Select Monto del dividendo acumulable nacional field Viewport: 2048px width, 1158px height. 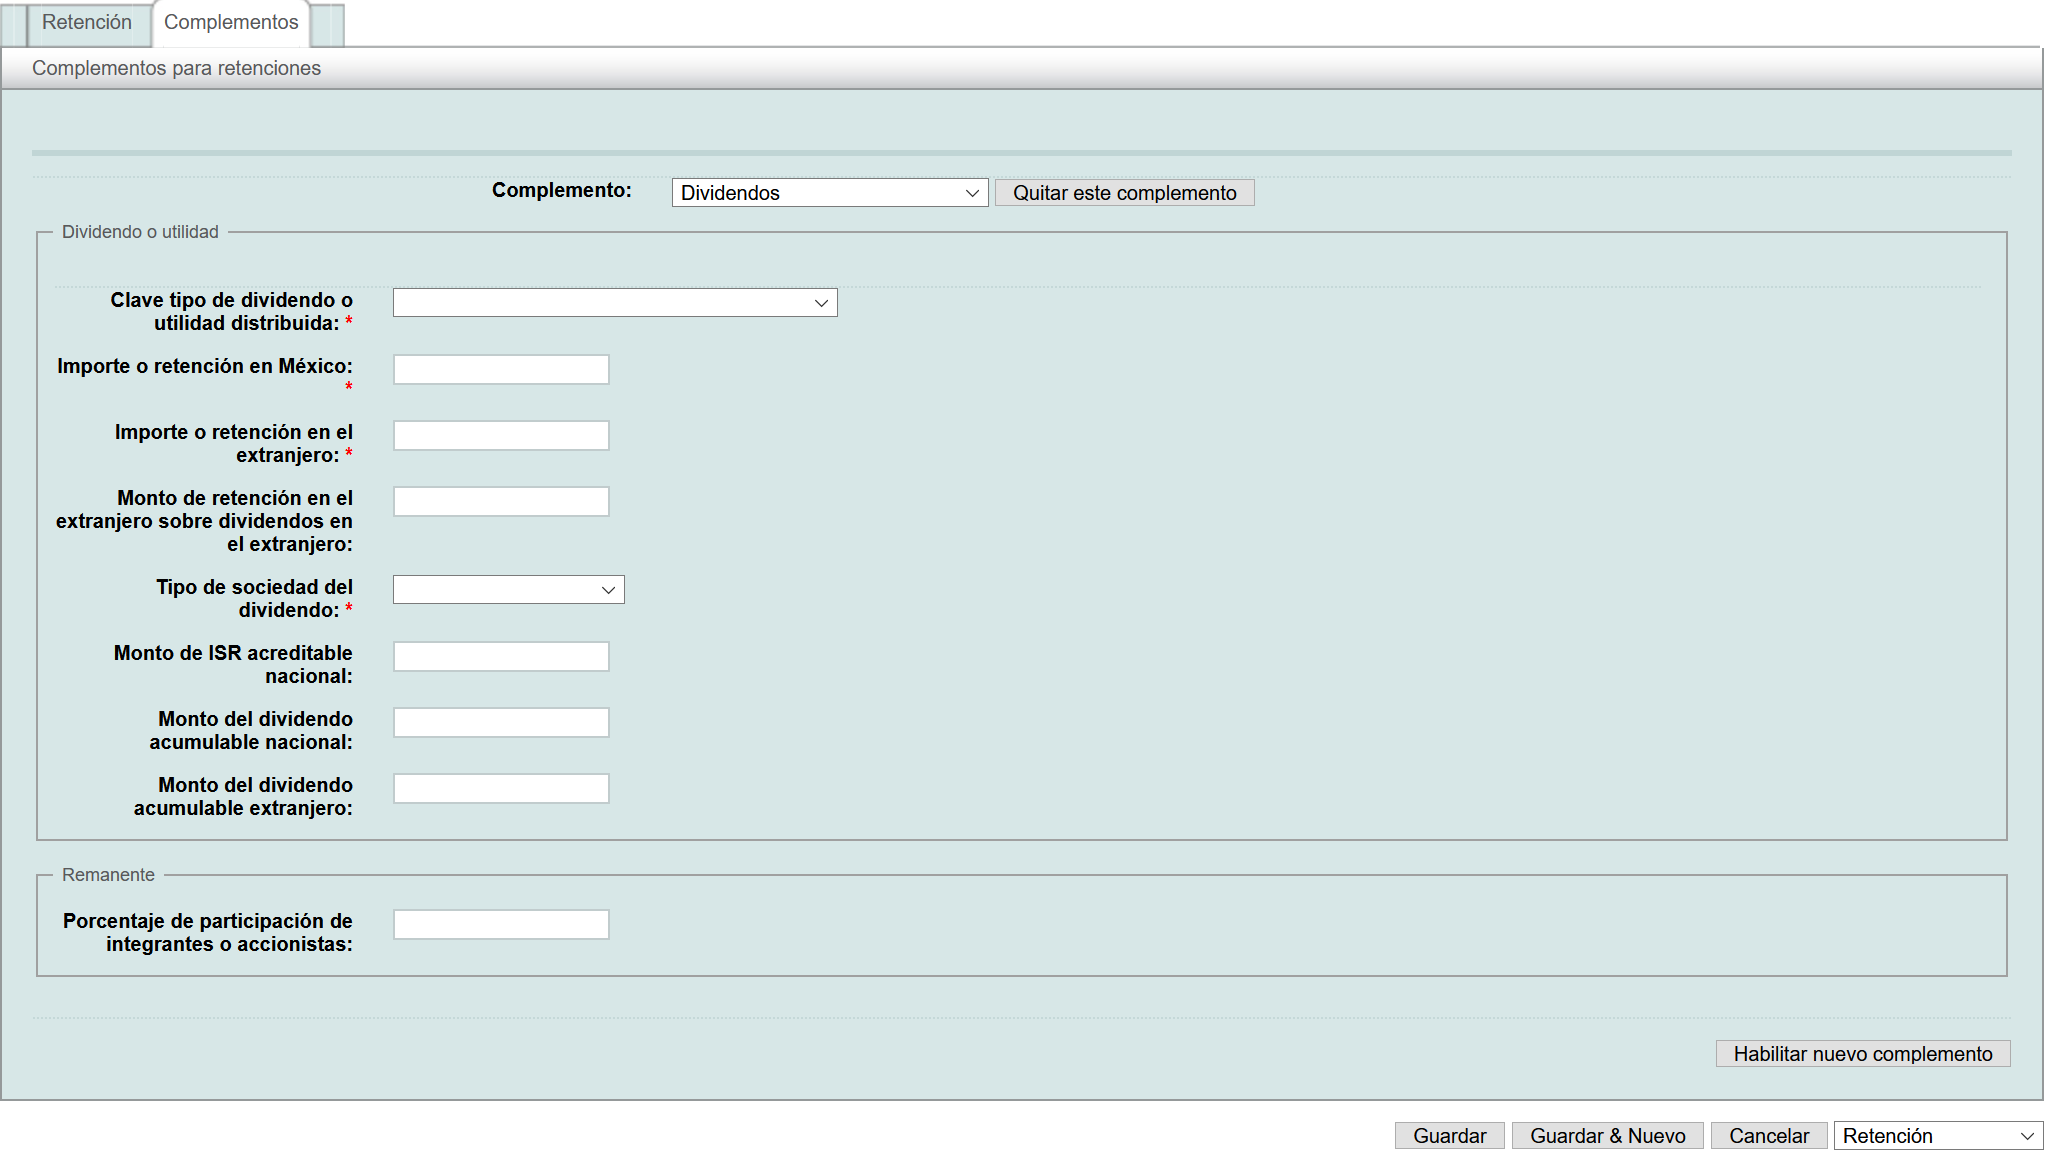pos(501,723)
